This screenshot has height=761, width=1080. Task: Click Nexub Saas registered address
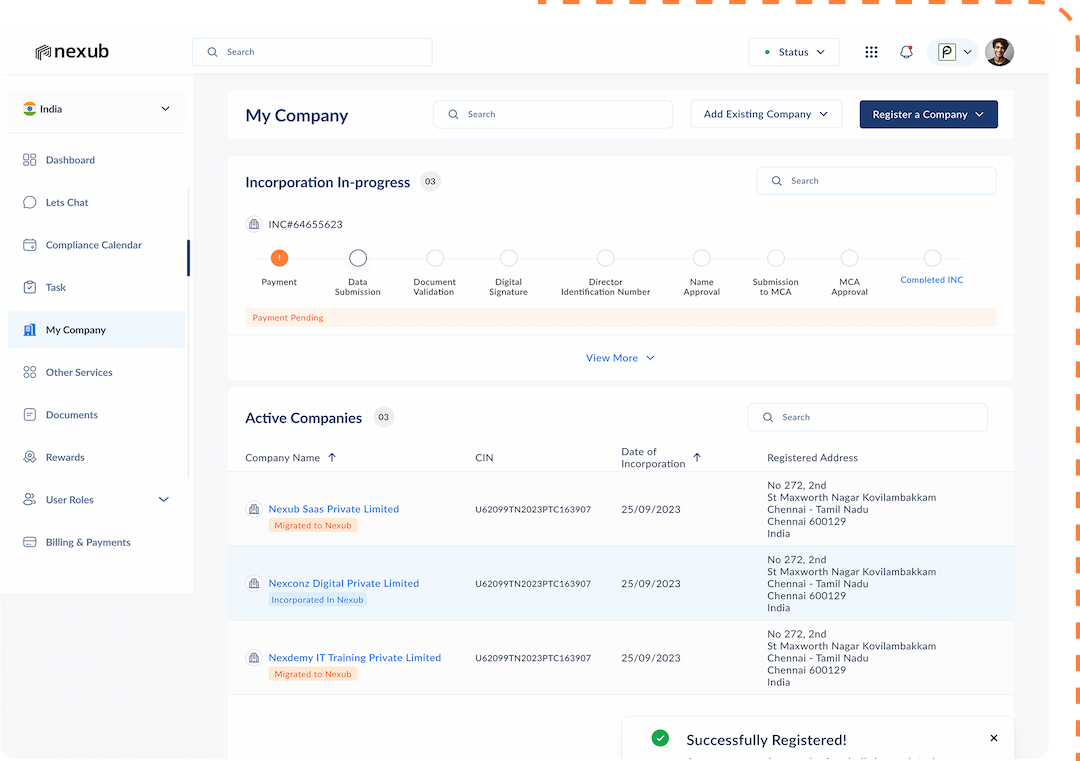(851, 510)
